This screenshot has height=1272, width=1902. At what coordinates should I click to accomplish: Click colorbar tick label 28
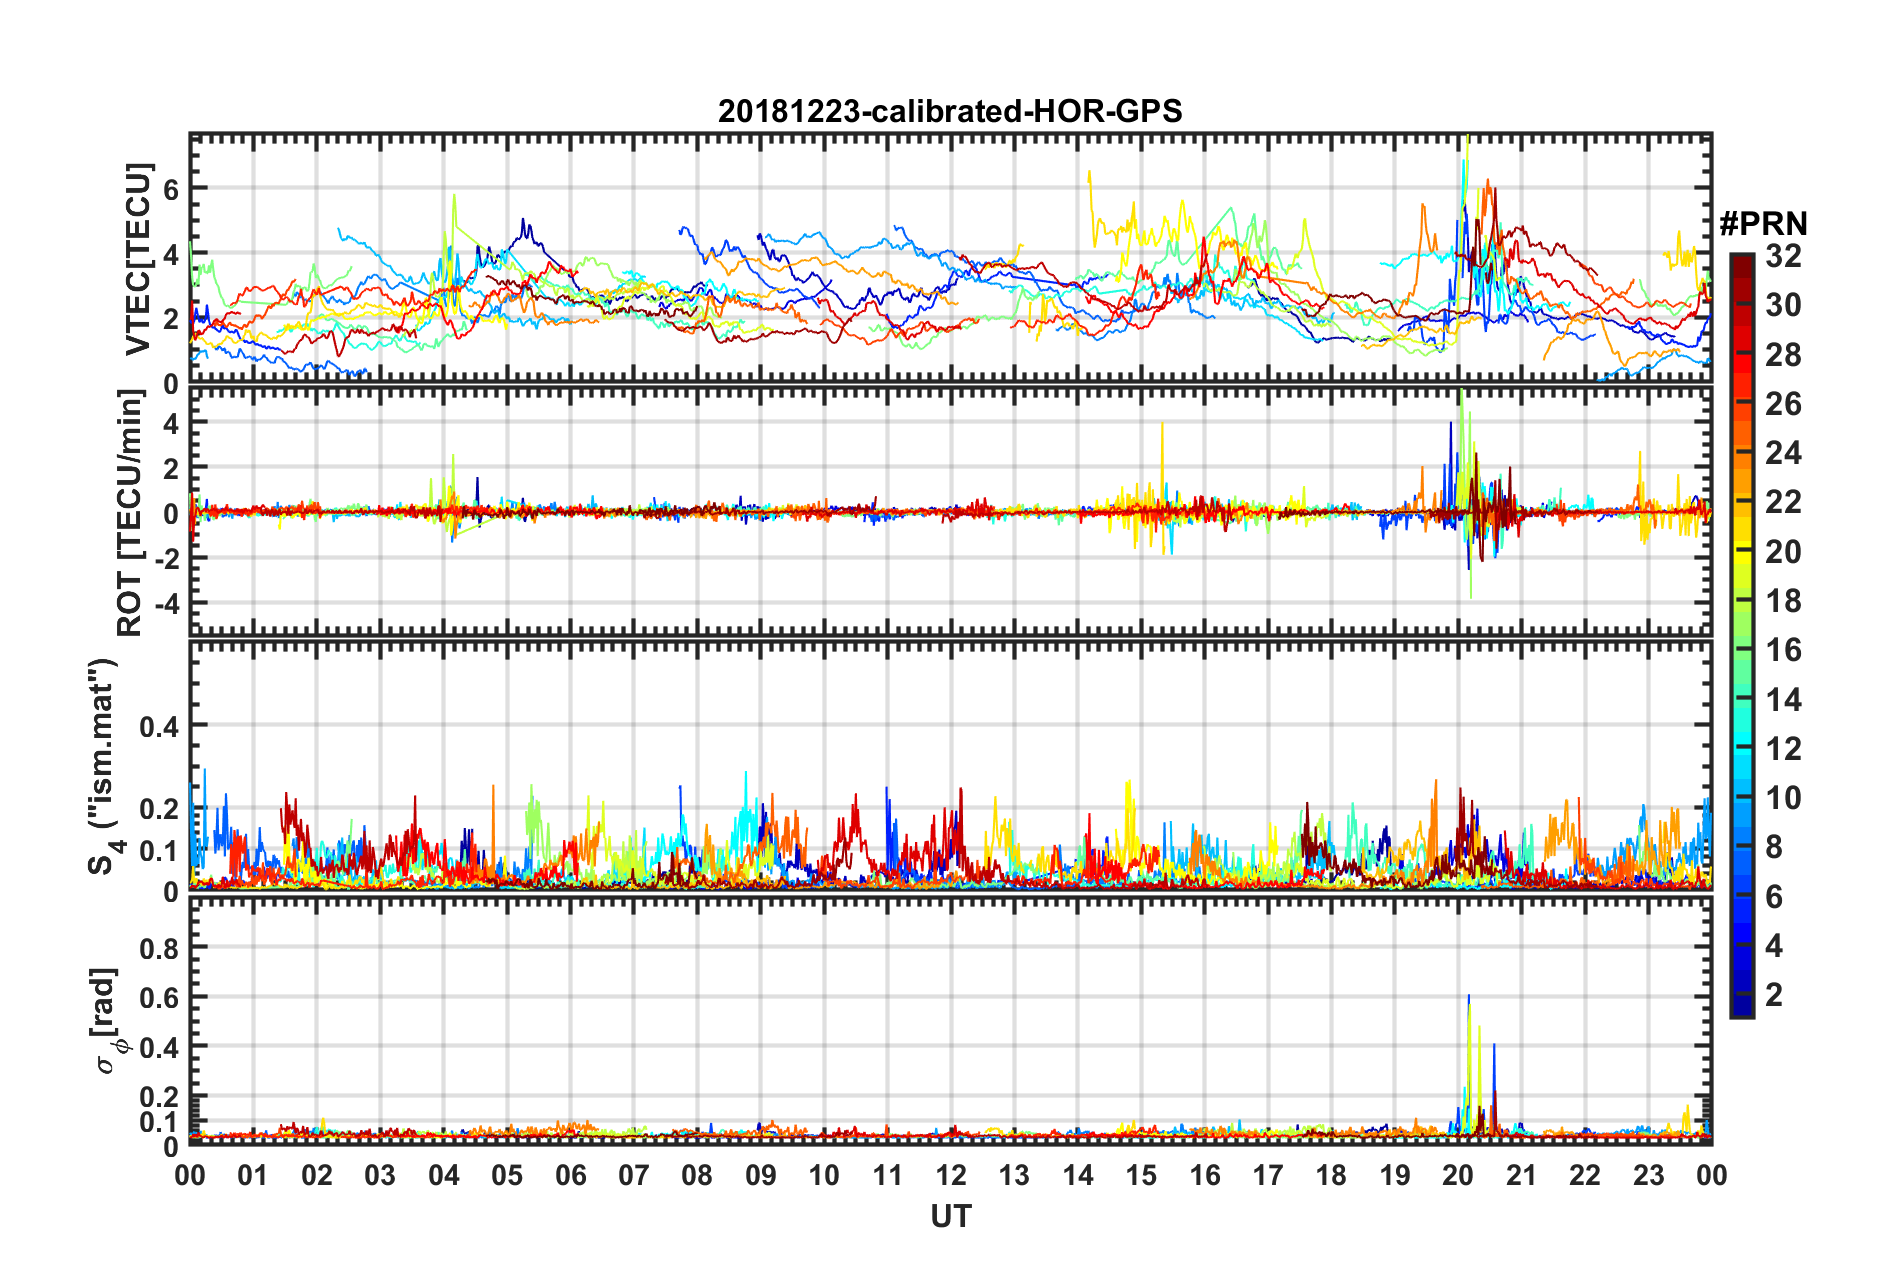pos(1783,355)
